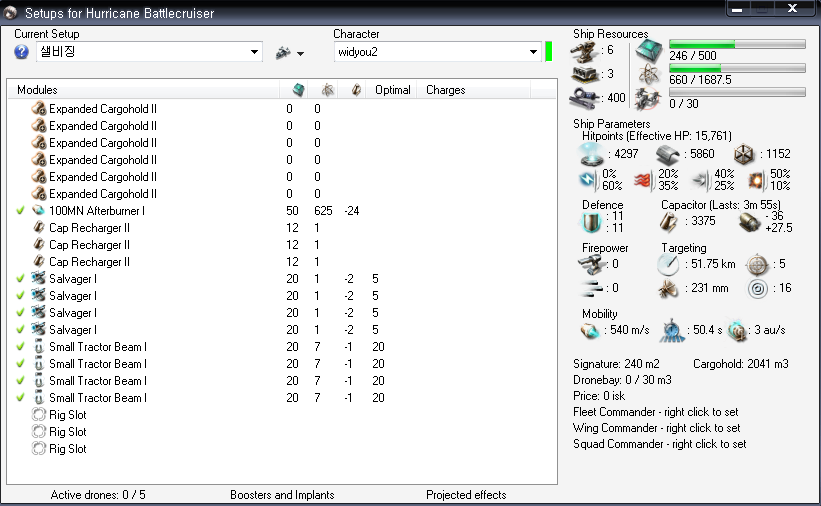Click the CPU column header icon
This screenshot has width=821, height=506.
point(298,90)
